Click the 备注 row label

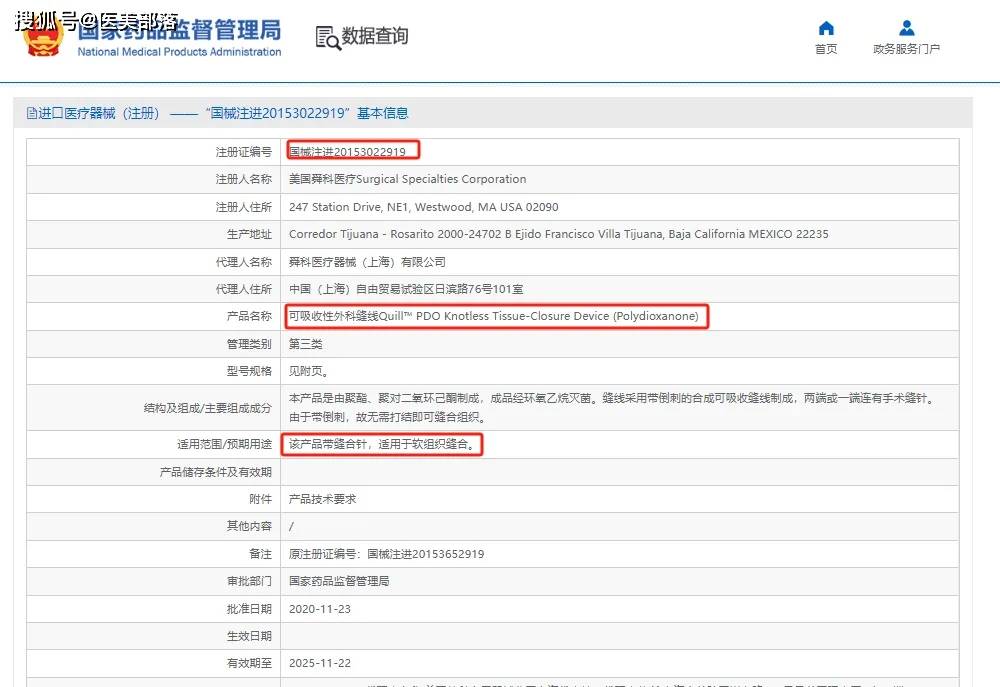point(261,554)
